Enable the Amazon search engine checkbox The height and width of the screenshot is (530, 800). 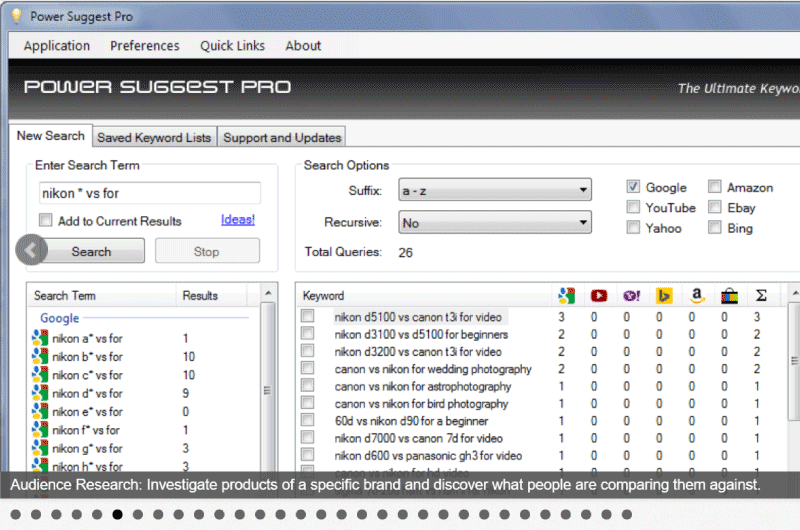714,187
